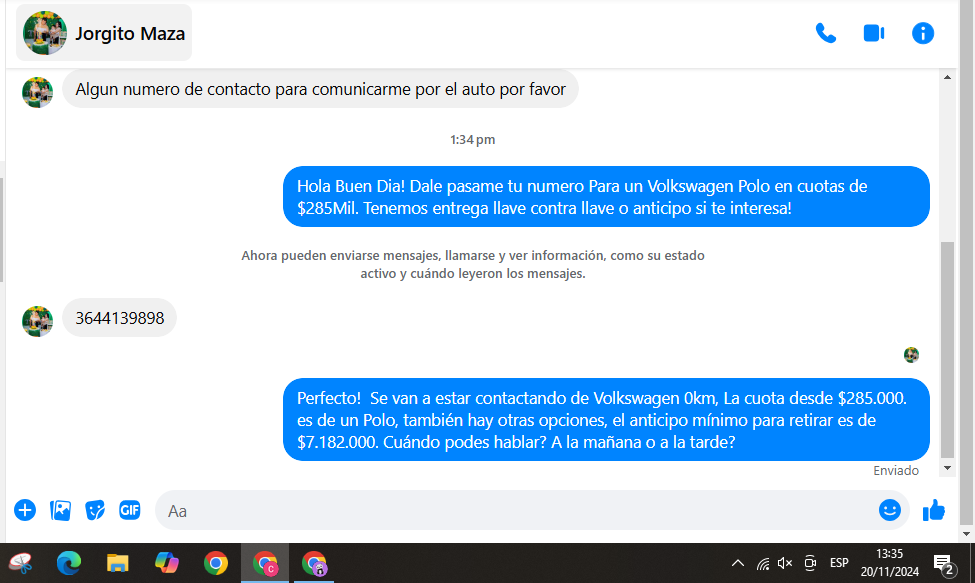Open Google Chrome from taskbar
This screenshot has height=583, width=975.
[x=216, y=563]
